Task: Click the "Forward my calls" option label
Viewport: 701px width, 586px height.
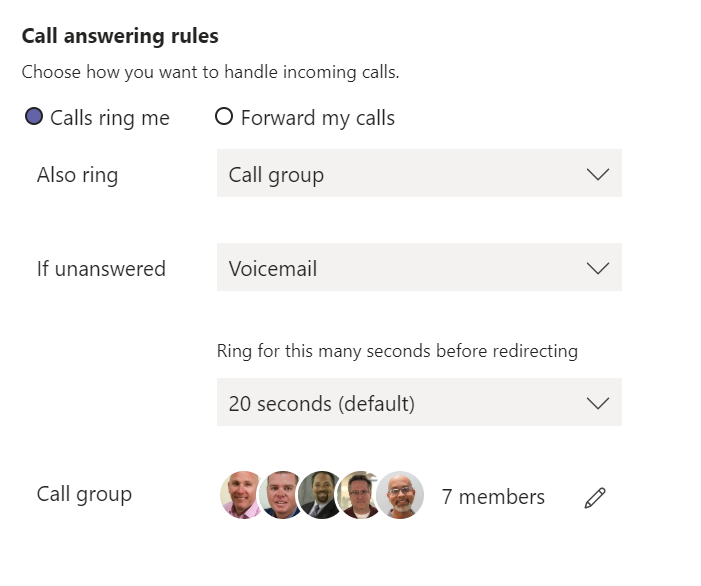Action: (x=317, y=118)
